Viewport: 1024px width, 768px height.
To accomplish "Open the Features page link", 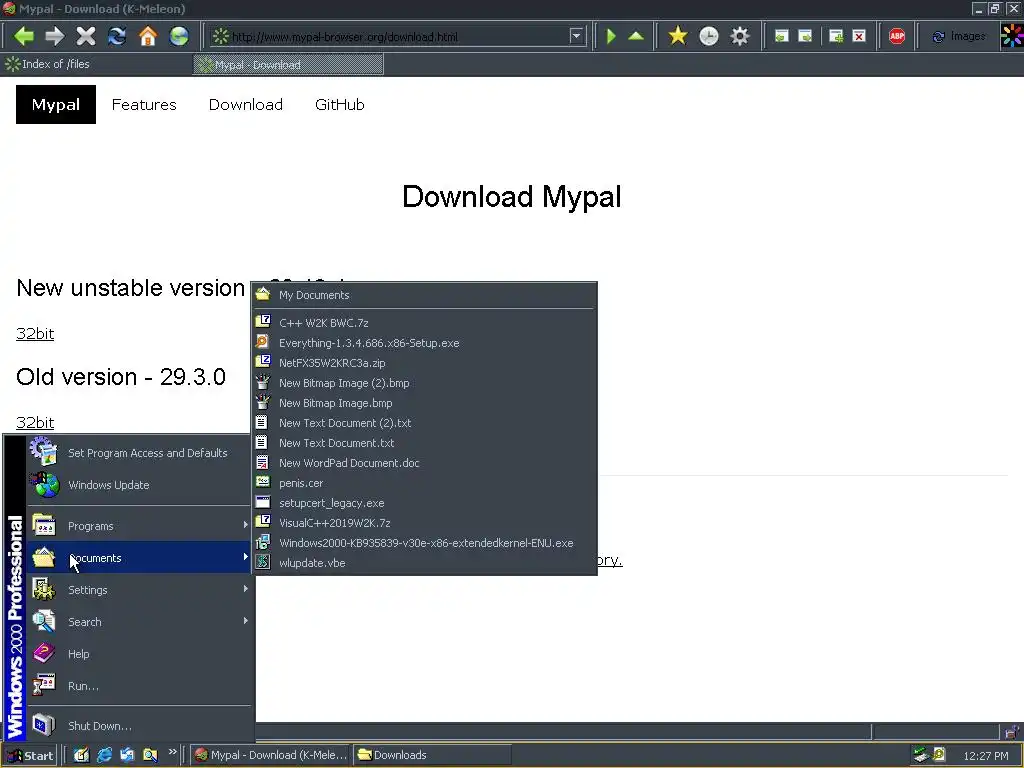I will tap(144, 104).
